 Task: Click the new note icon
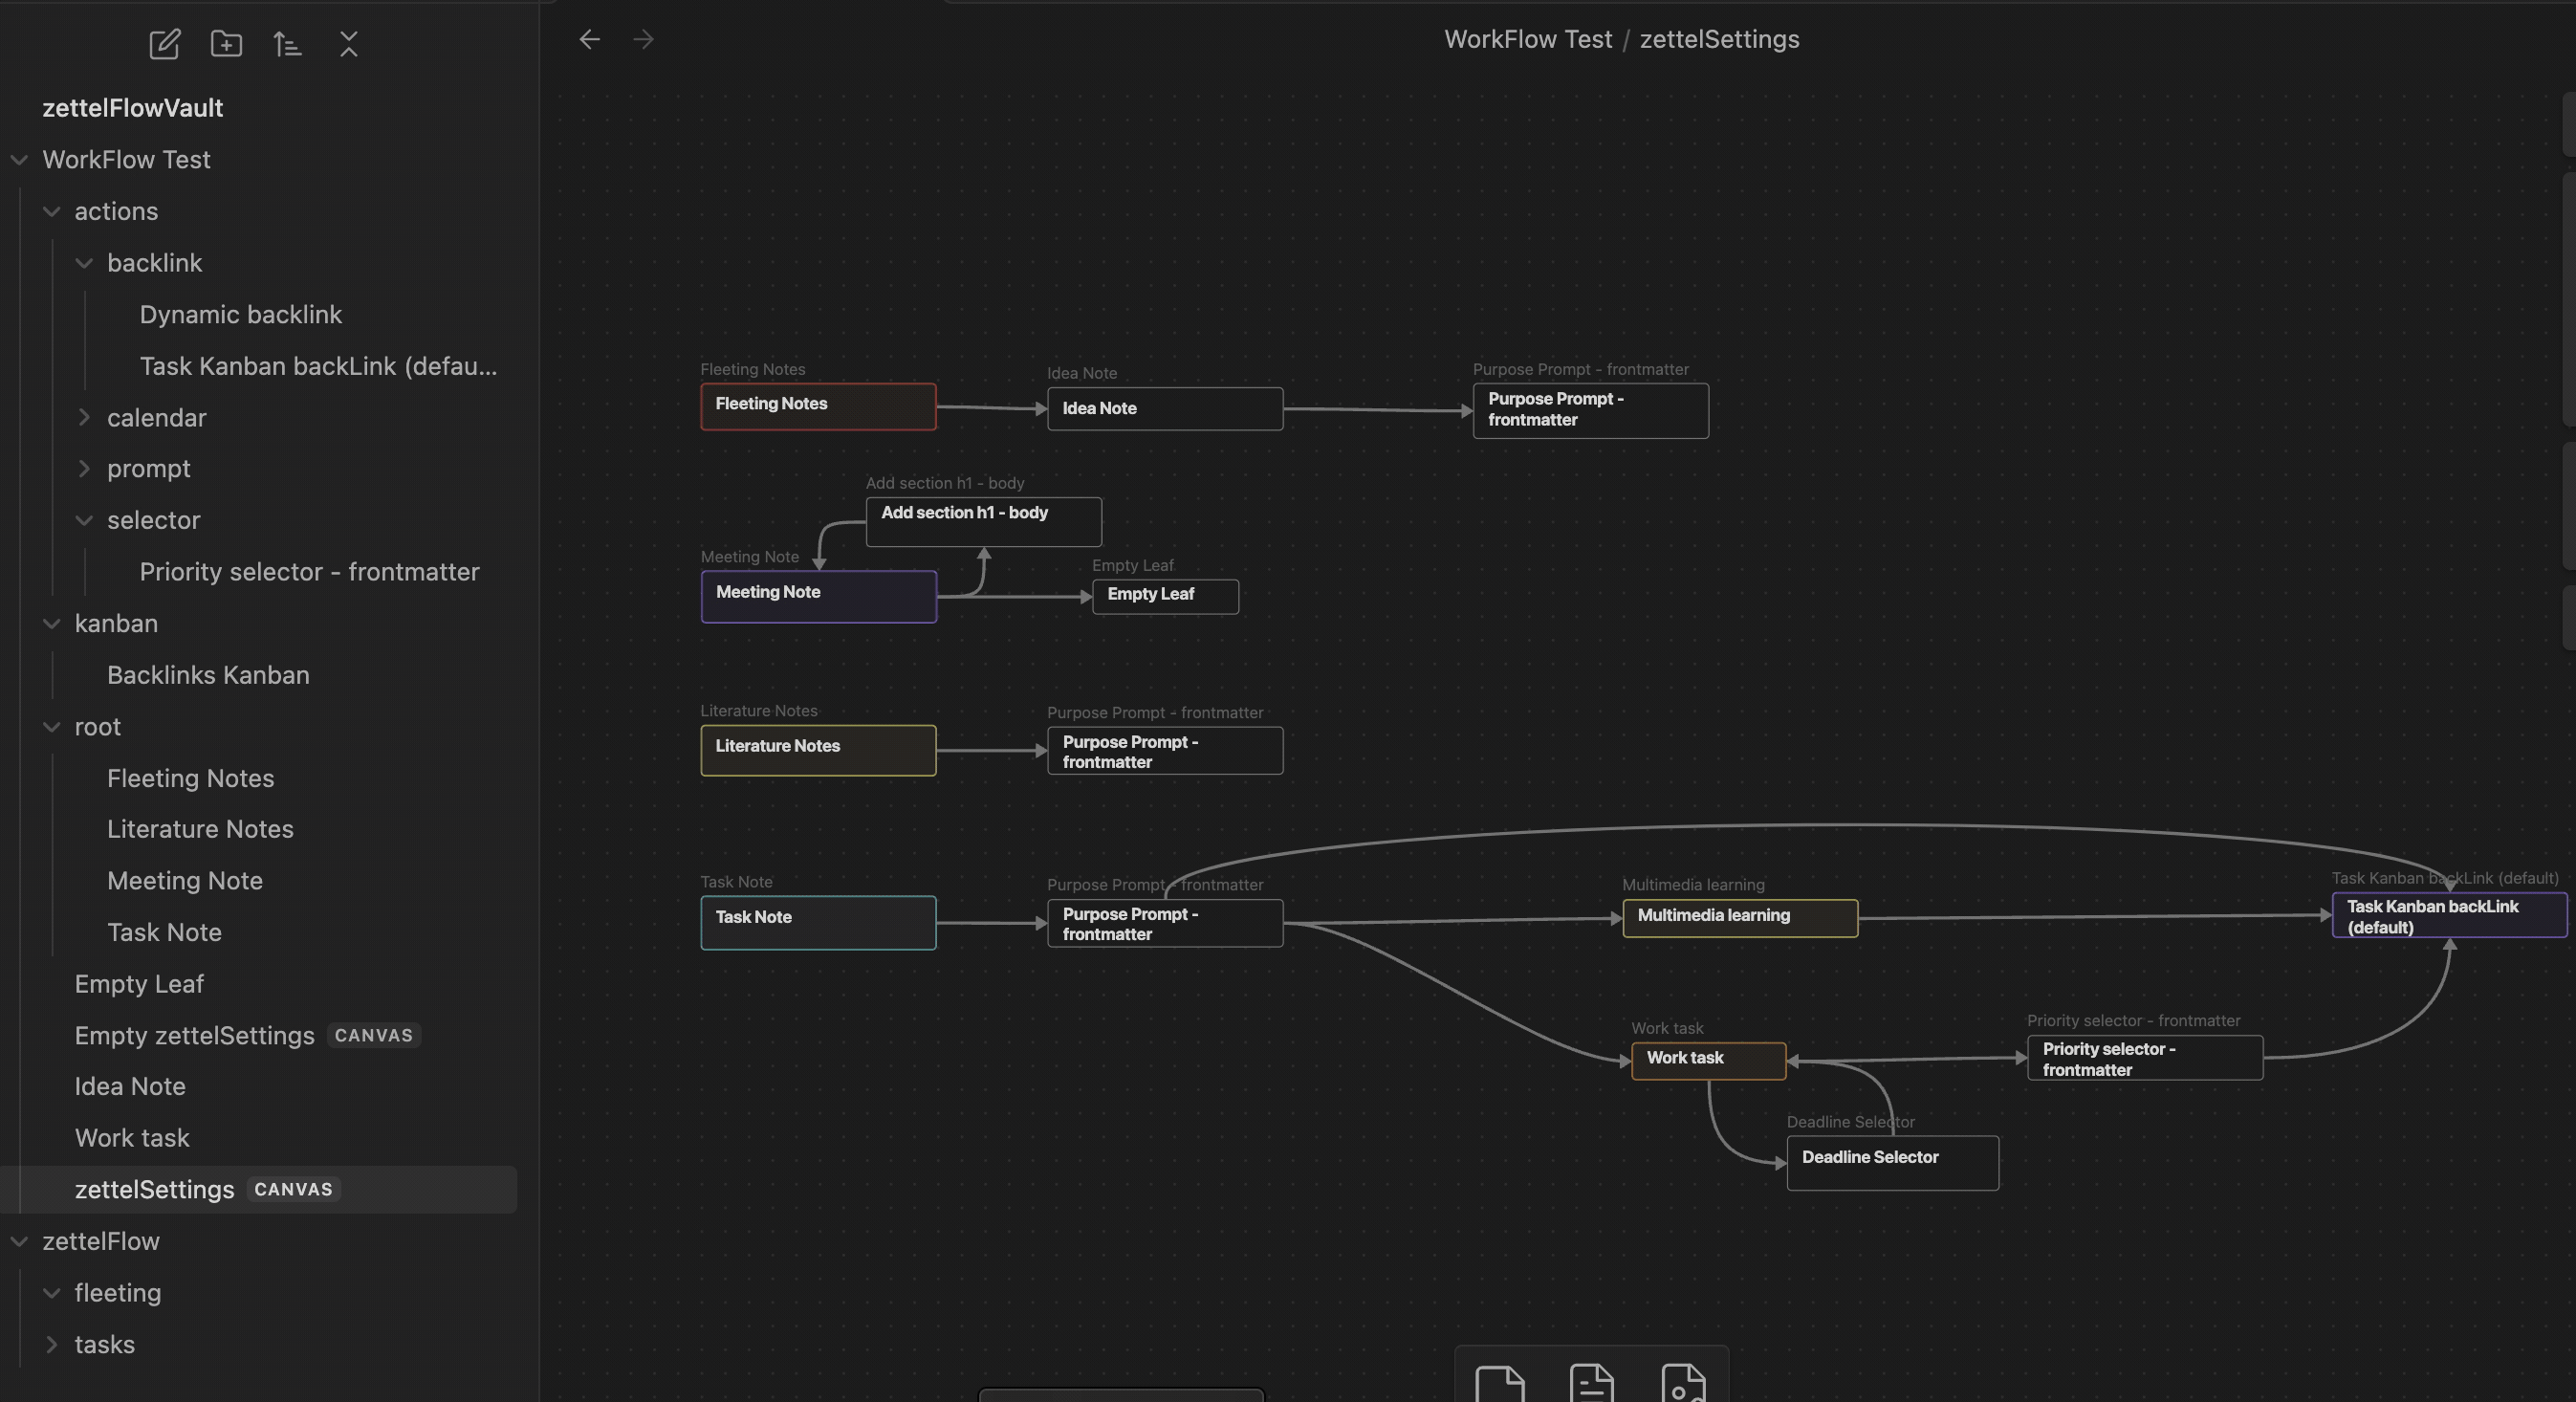point(164,44)
